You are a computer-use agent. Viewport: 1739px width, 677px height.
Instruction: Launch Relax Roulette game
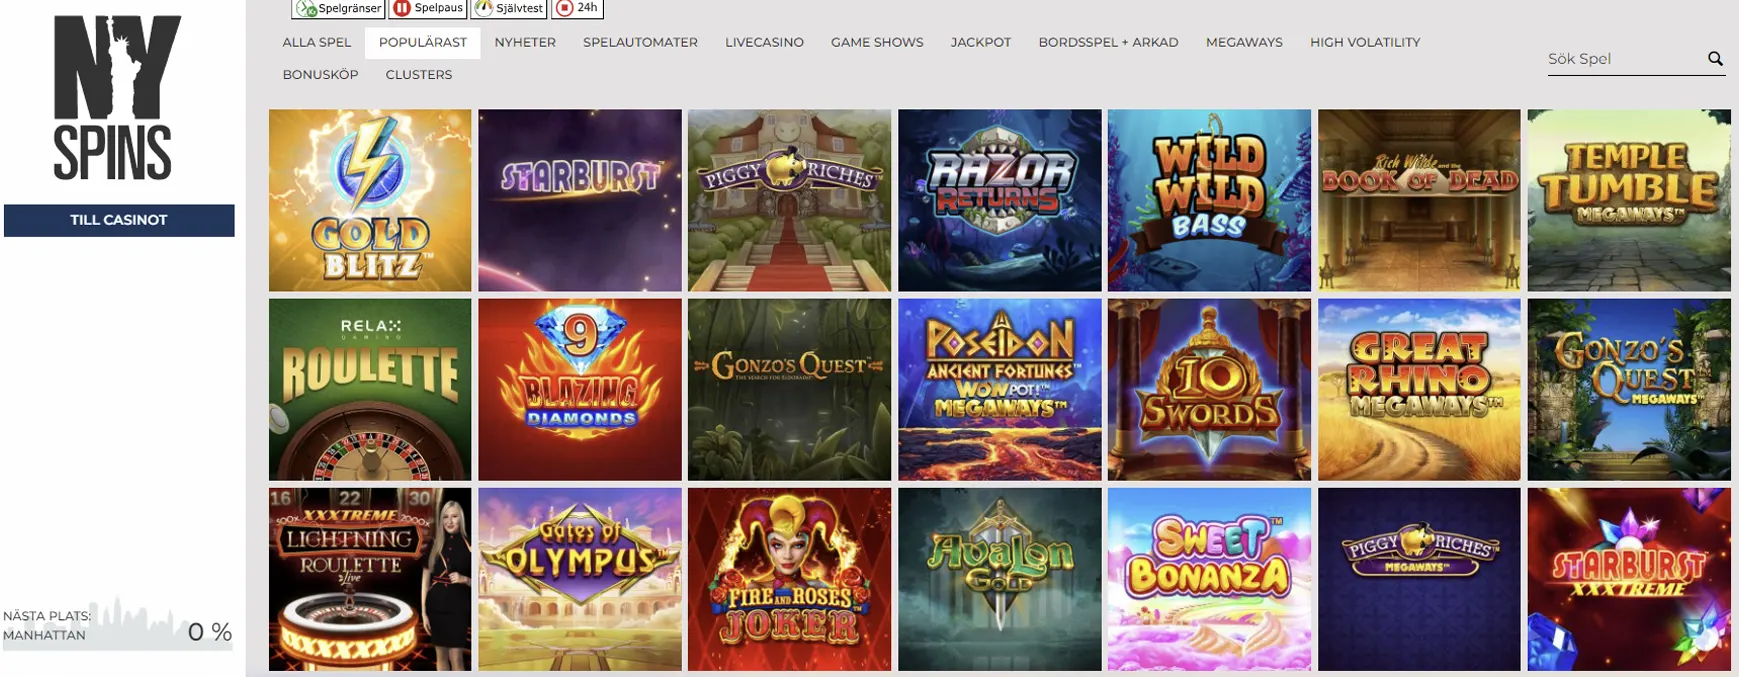[x=370, y=390]
